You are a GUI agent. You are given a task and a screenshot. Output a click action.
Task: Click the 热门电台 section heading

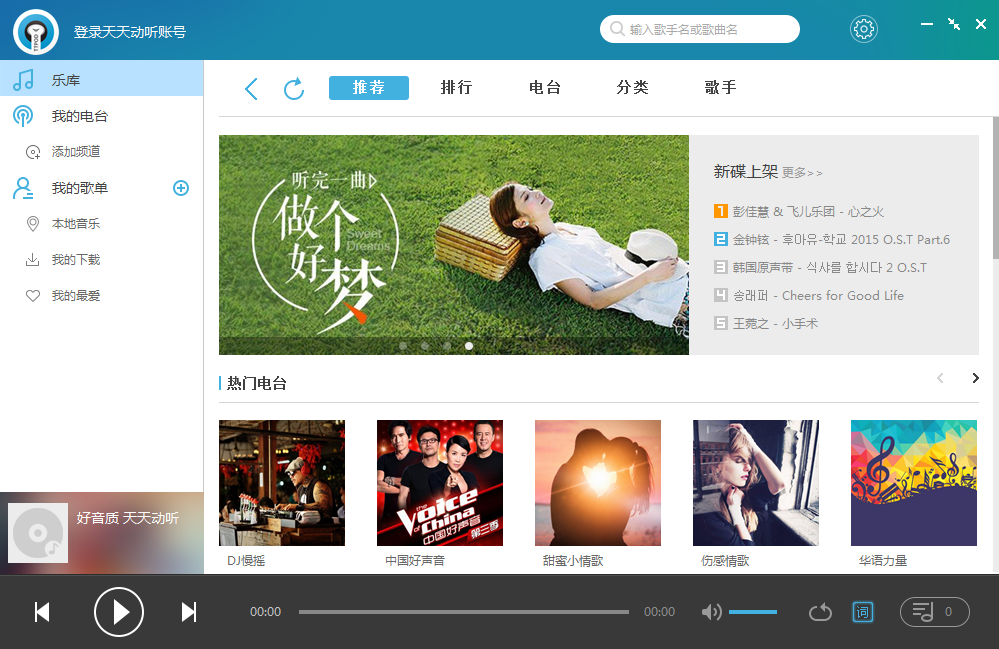[x=256, y=383]
